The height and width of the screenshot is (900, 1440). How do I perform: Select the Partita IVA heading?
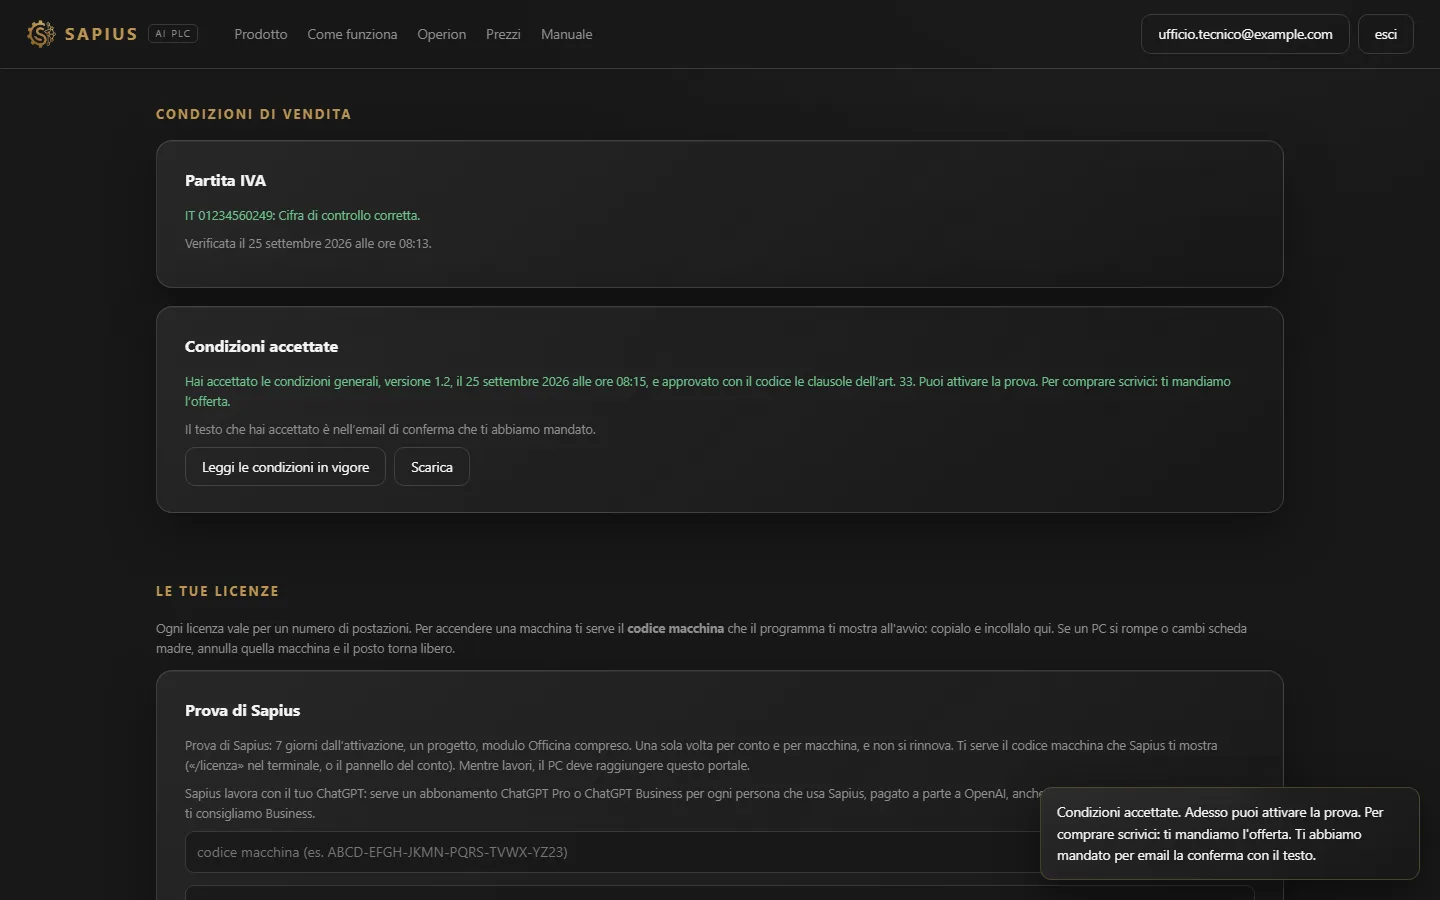click(x=225, y=181)
